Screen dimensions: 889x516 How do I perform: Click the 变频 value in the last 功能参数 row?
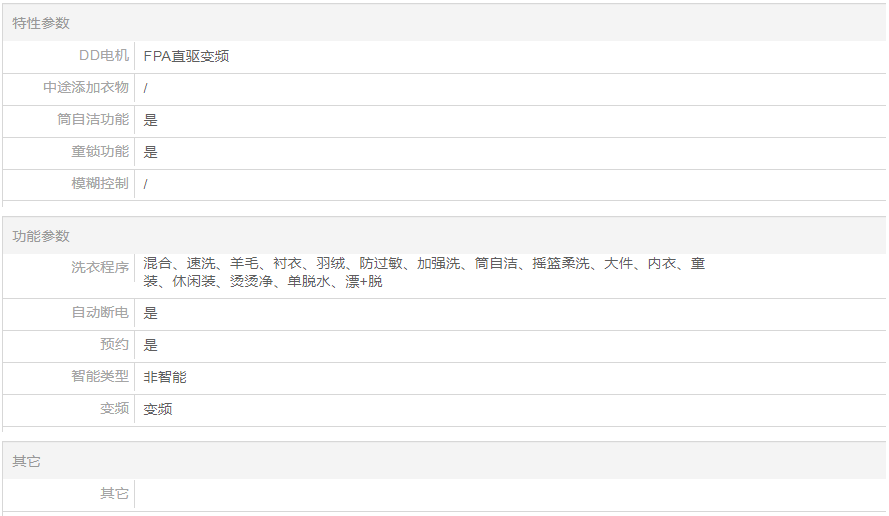(158, 409)
